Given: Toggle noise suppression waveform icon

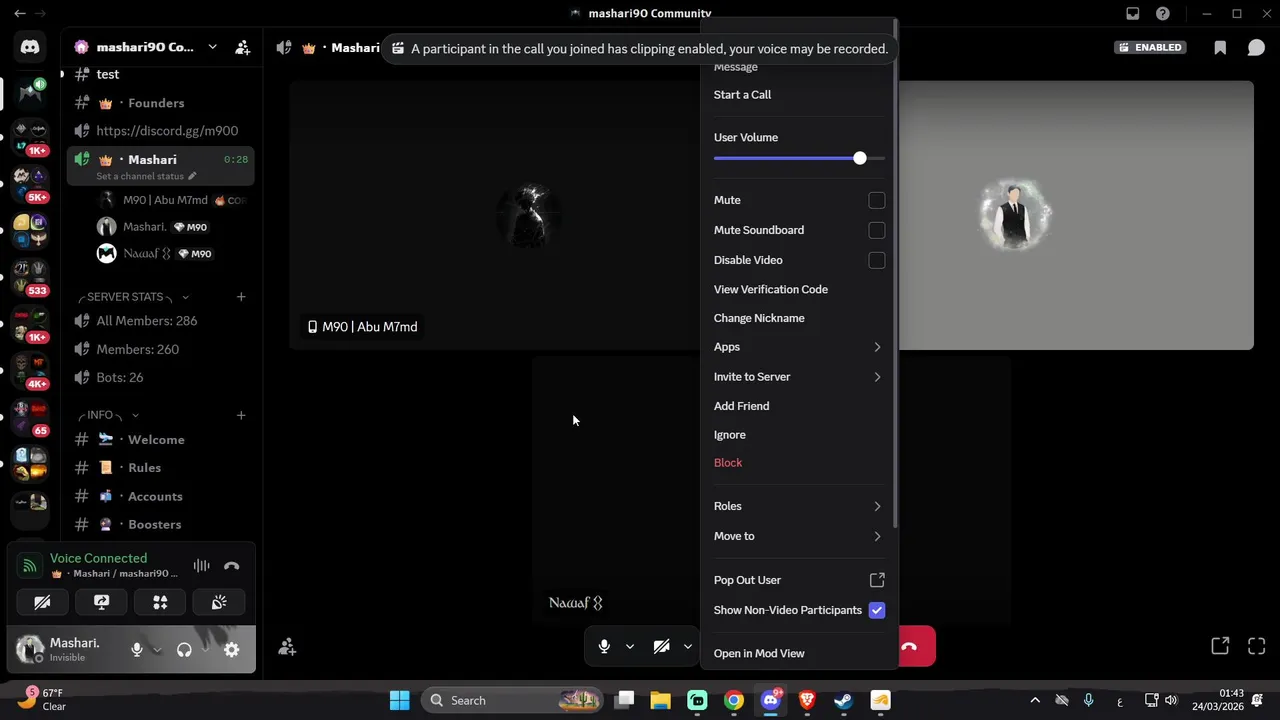Looking at the screenshot, I should click(x=202, y=566).
